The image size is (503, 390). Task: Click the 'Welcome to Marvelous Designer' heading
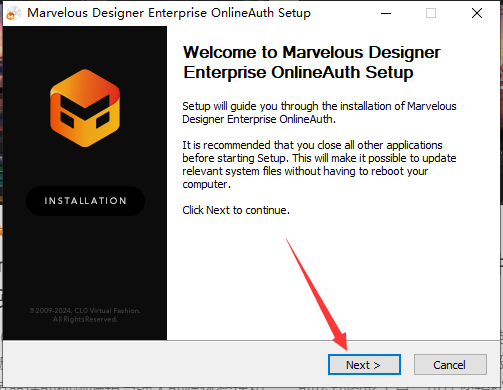point(312,52)
